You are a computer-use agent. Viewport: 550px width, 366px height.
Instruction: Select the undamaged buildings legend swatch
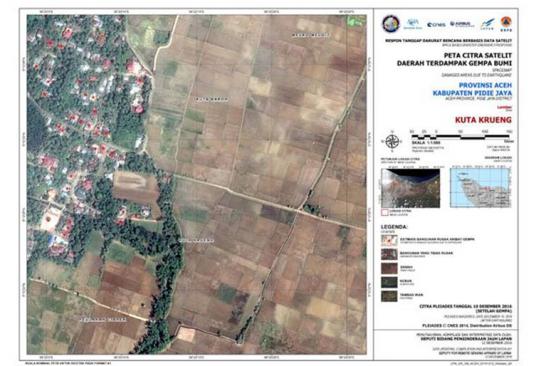pyautogui.click(x=389, y=254)
